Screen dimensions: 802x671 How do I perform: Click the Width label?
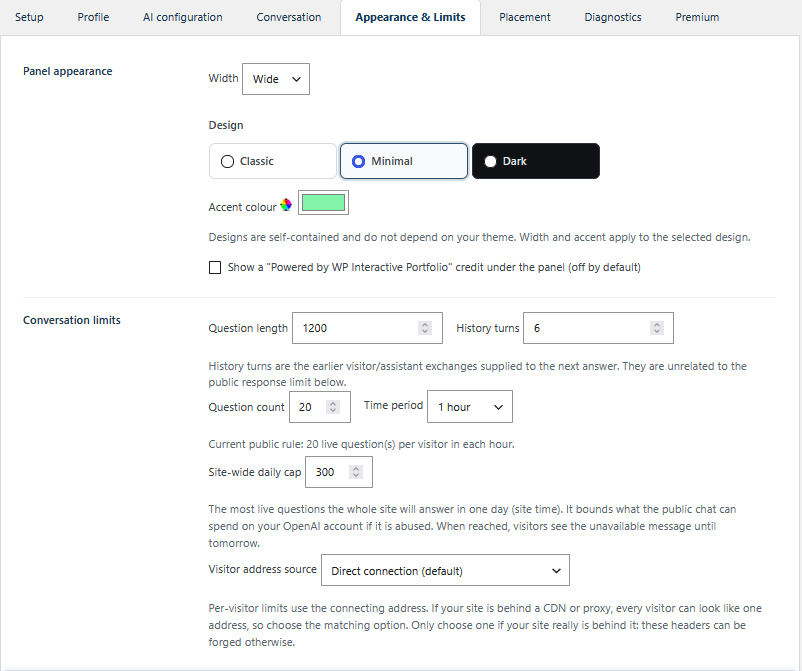tap(223, 78)
